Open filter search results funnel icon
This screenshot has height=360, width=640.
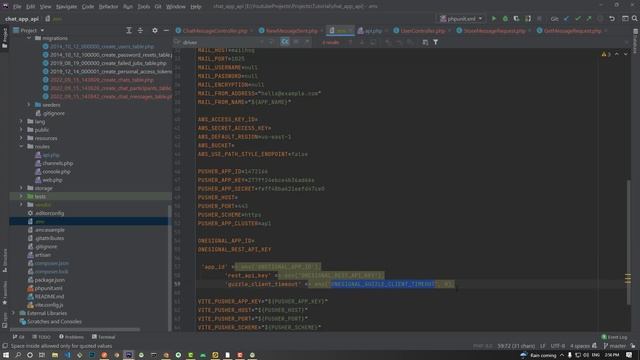pos(436,42)
